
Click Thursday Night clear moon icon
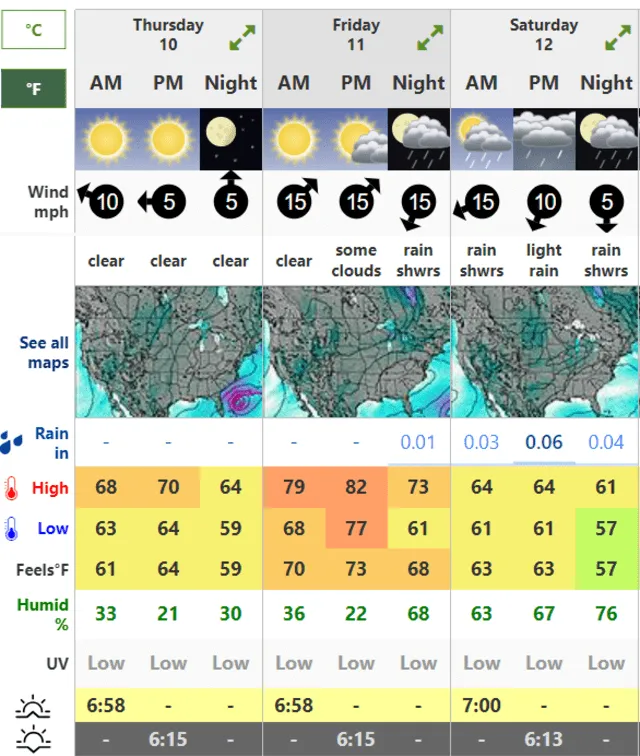click(x=230, y=139)
